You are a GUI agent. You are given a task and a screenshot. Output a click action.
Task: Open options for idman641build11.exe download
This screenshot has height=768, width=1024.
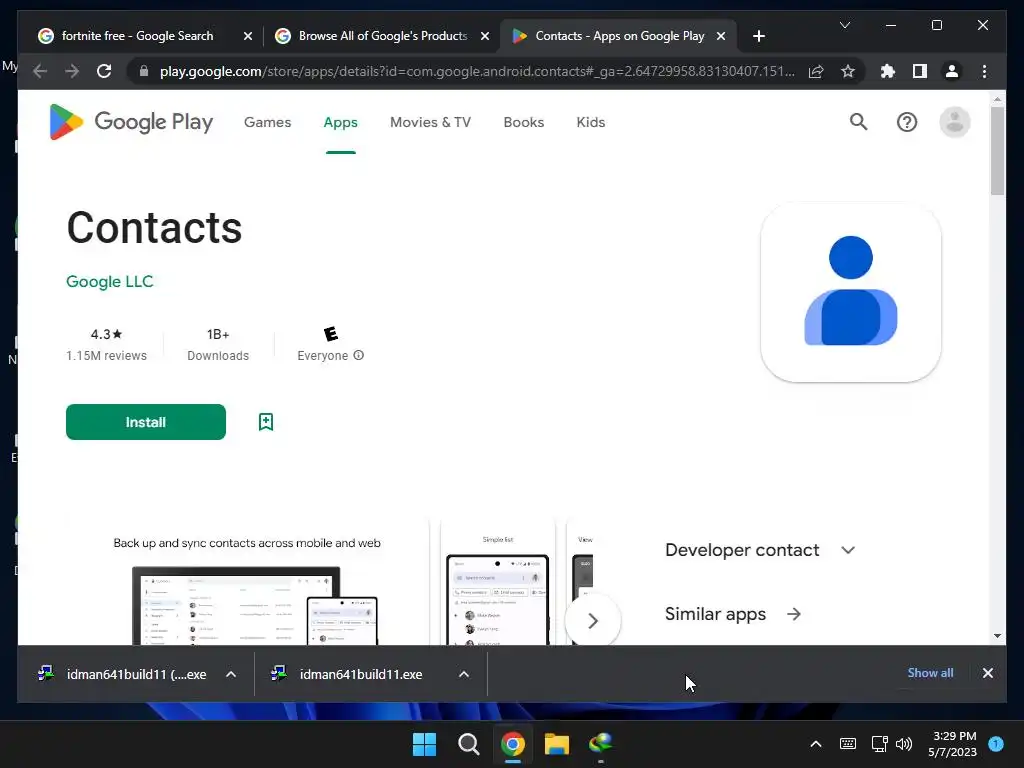pos(464,675)
